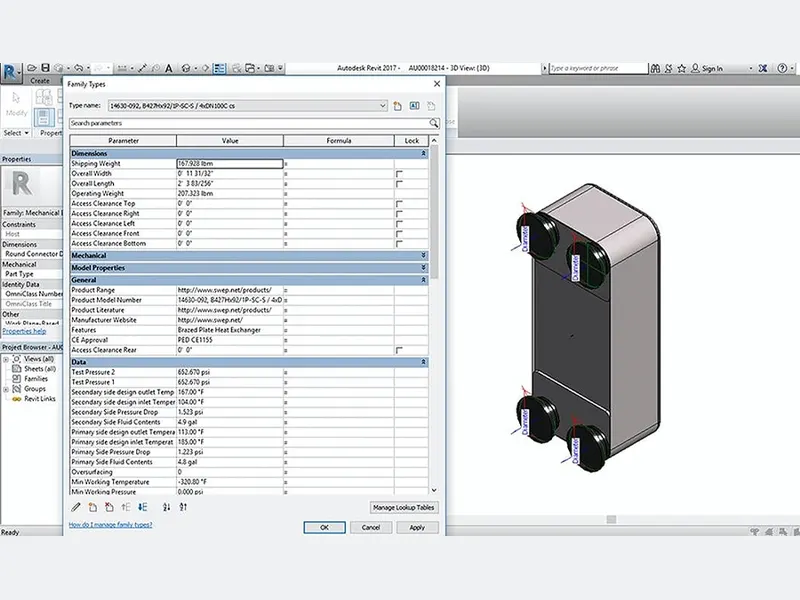Click the Sort Descending parameters icon
The image size is (800, 600).
(x=183, y=507)
